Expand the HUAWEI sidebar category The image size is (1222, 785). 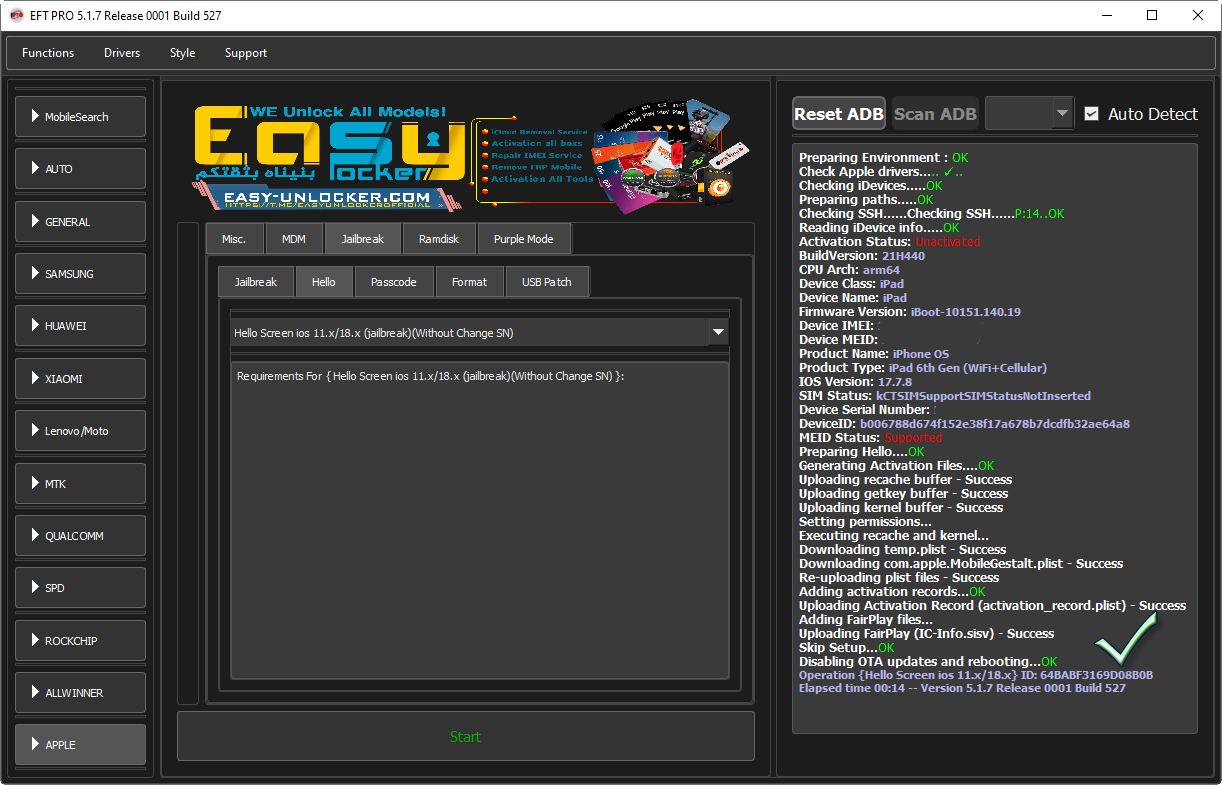80,326
